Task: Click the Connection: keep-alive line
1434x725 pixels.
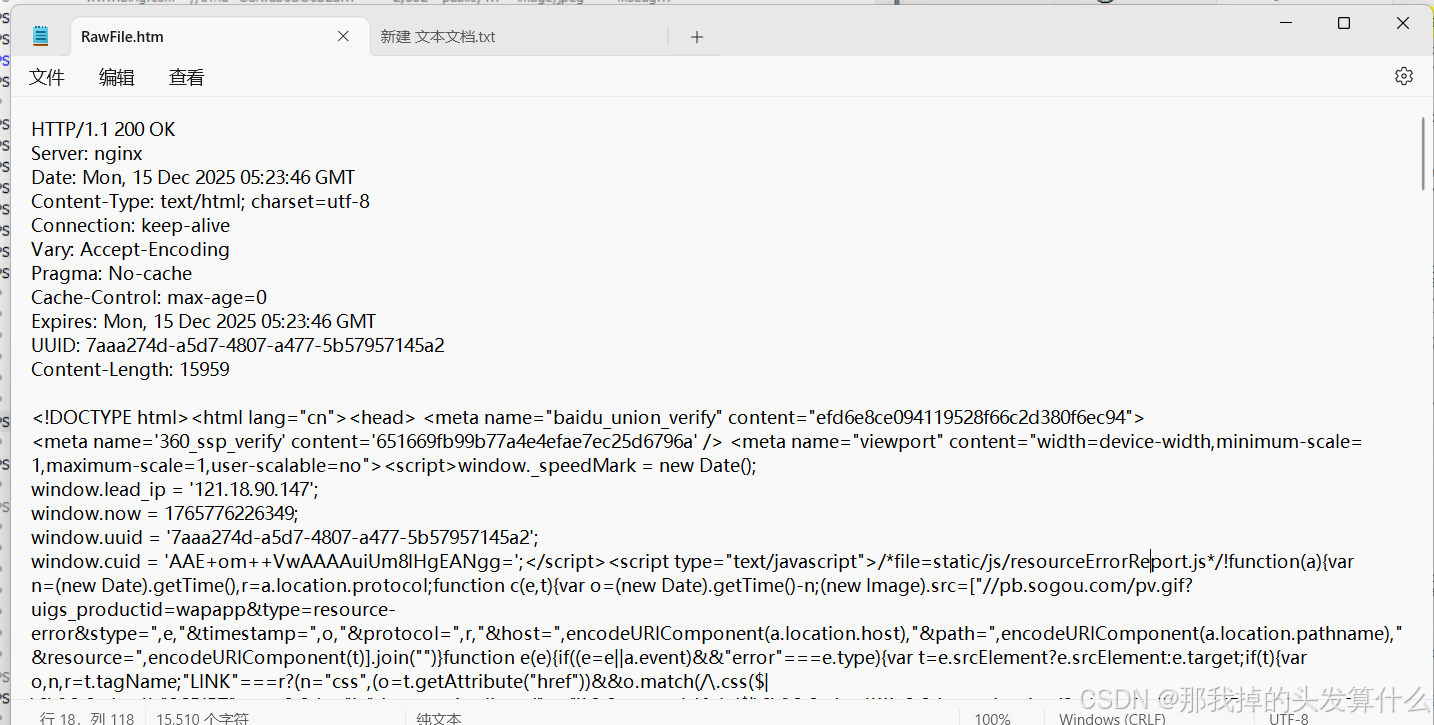Action: [x=130, y=225]
